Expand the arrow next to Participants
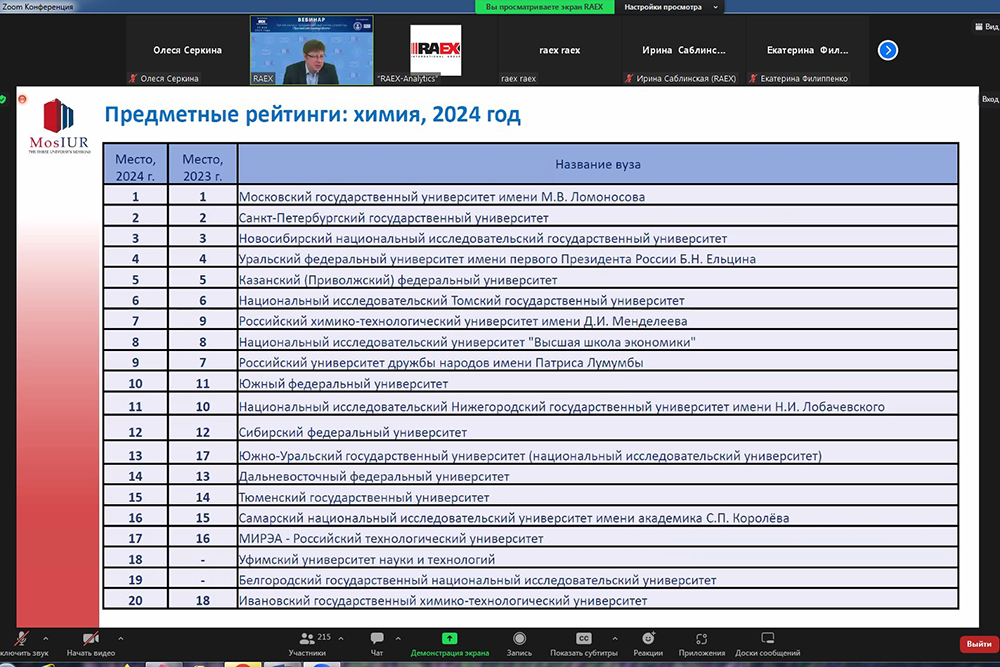The height and width of the screenshot is (667, 1000). 341,638
